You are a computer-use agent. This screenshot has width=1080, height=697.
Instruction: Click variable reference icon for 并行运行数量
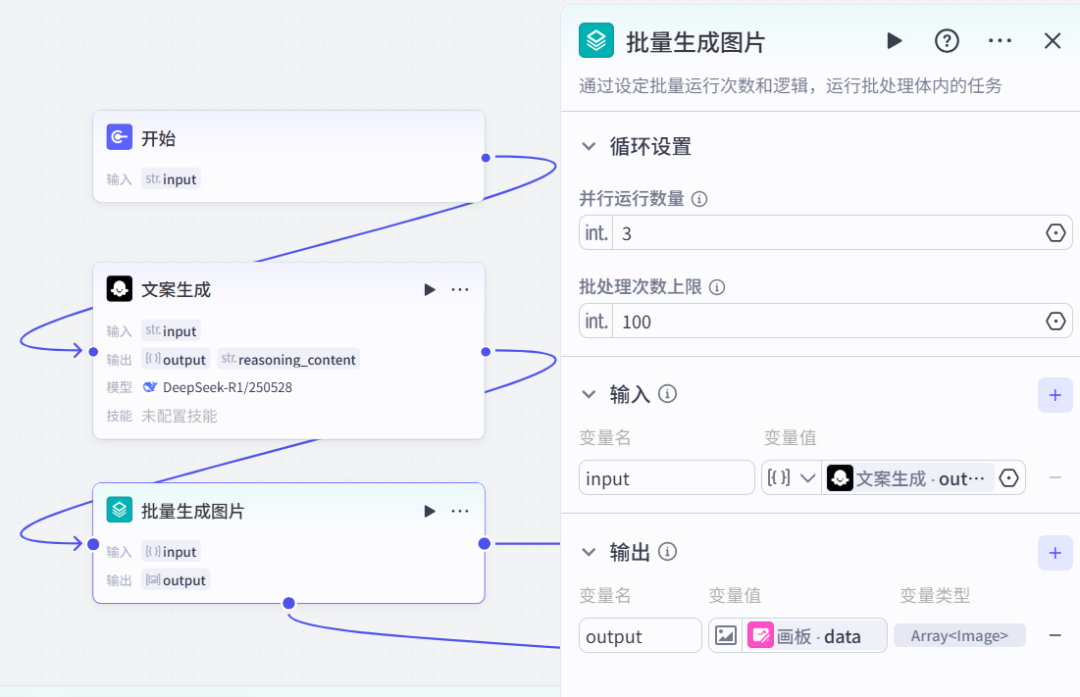point(1055,233)
